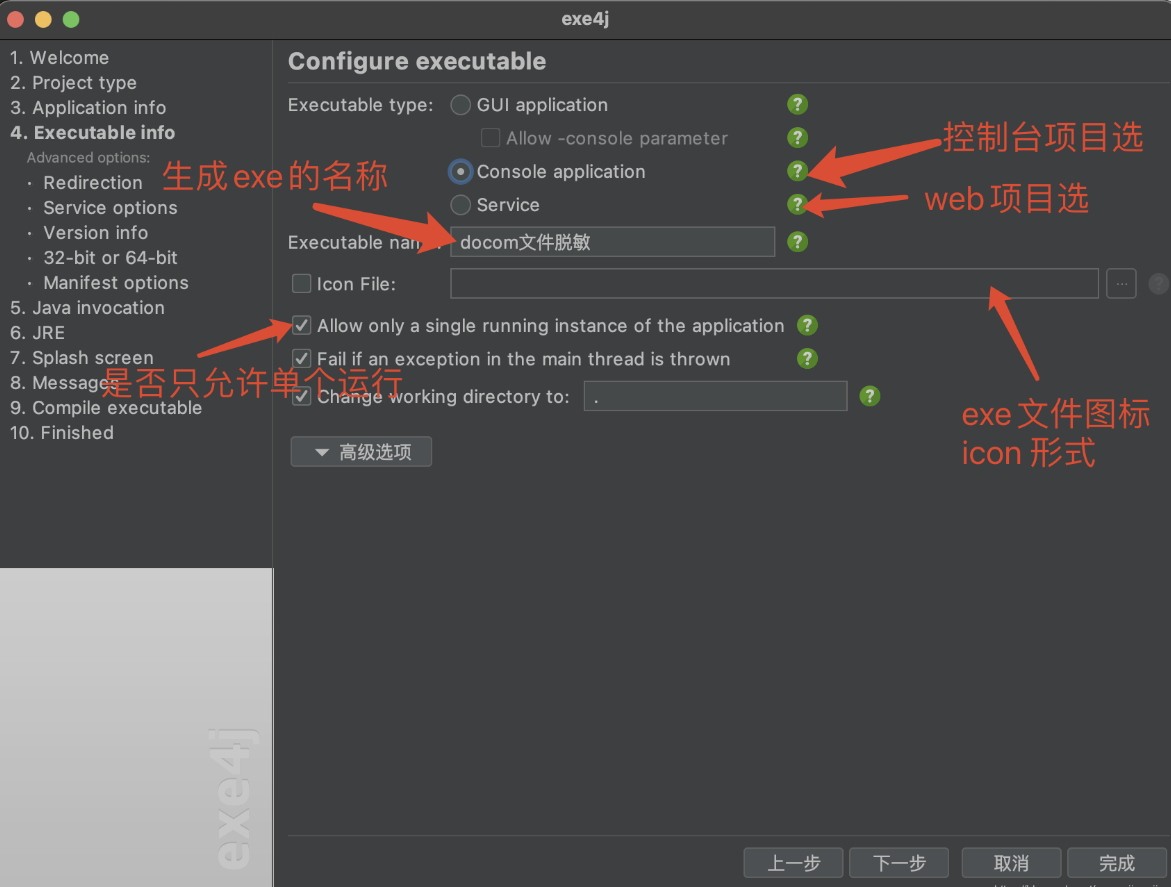Viewport: 1171px width, 887px height.
Task: Click help icon next to Executable name
Action: tap(797, 241)
